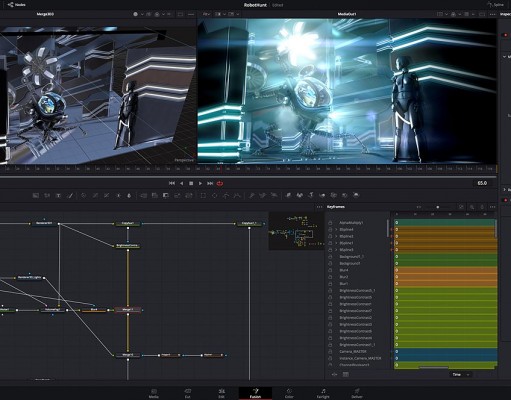Screen dimensions: 511x400
Task: Toggle lock on Blur1 keyframe row
Action: [330, 284]
